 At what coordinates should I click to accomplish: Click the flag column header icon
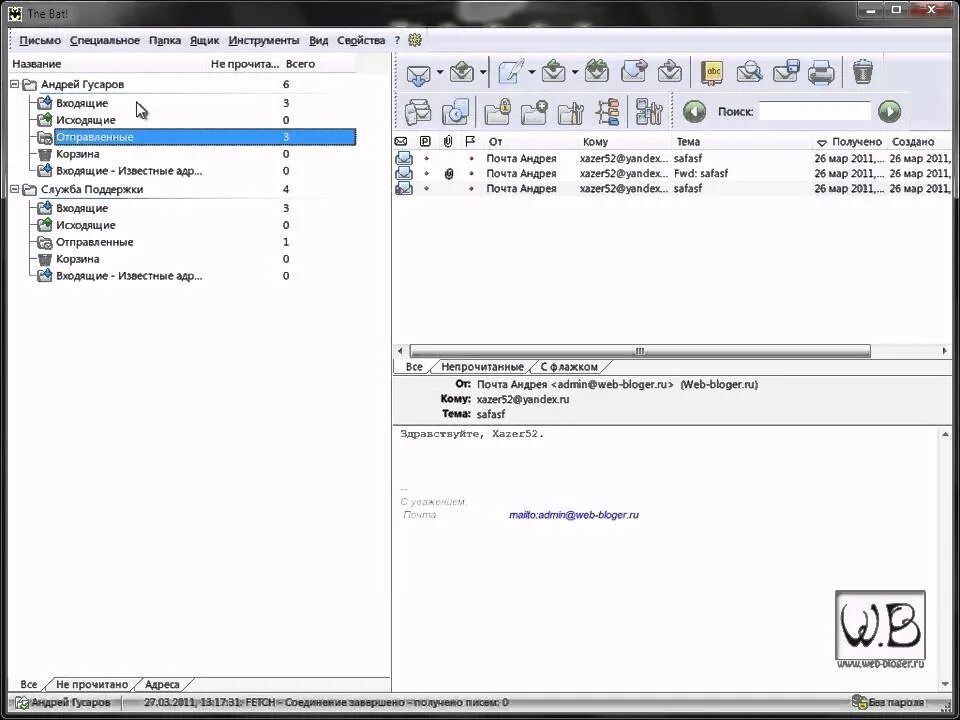tap(470, 142)
